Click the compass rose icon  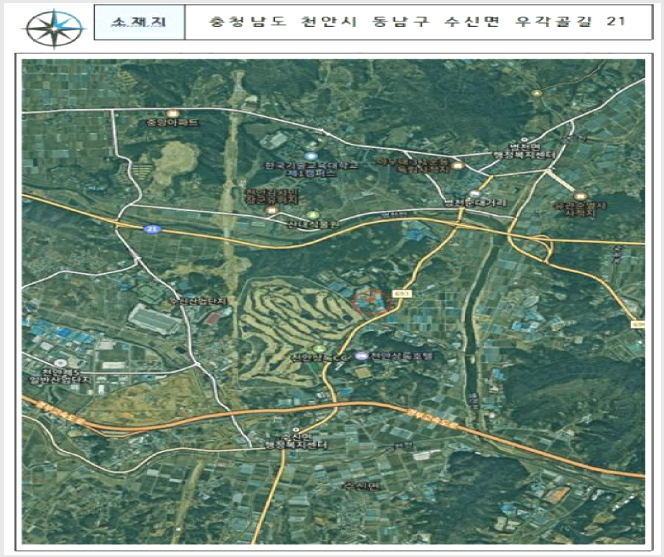54,28
